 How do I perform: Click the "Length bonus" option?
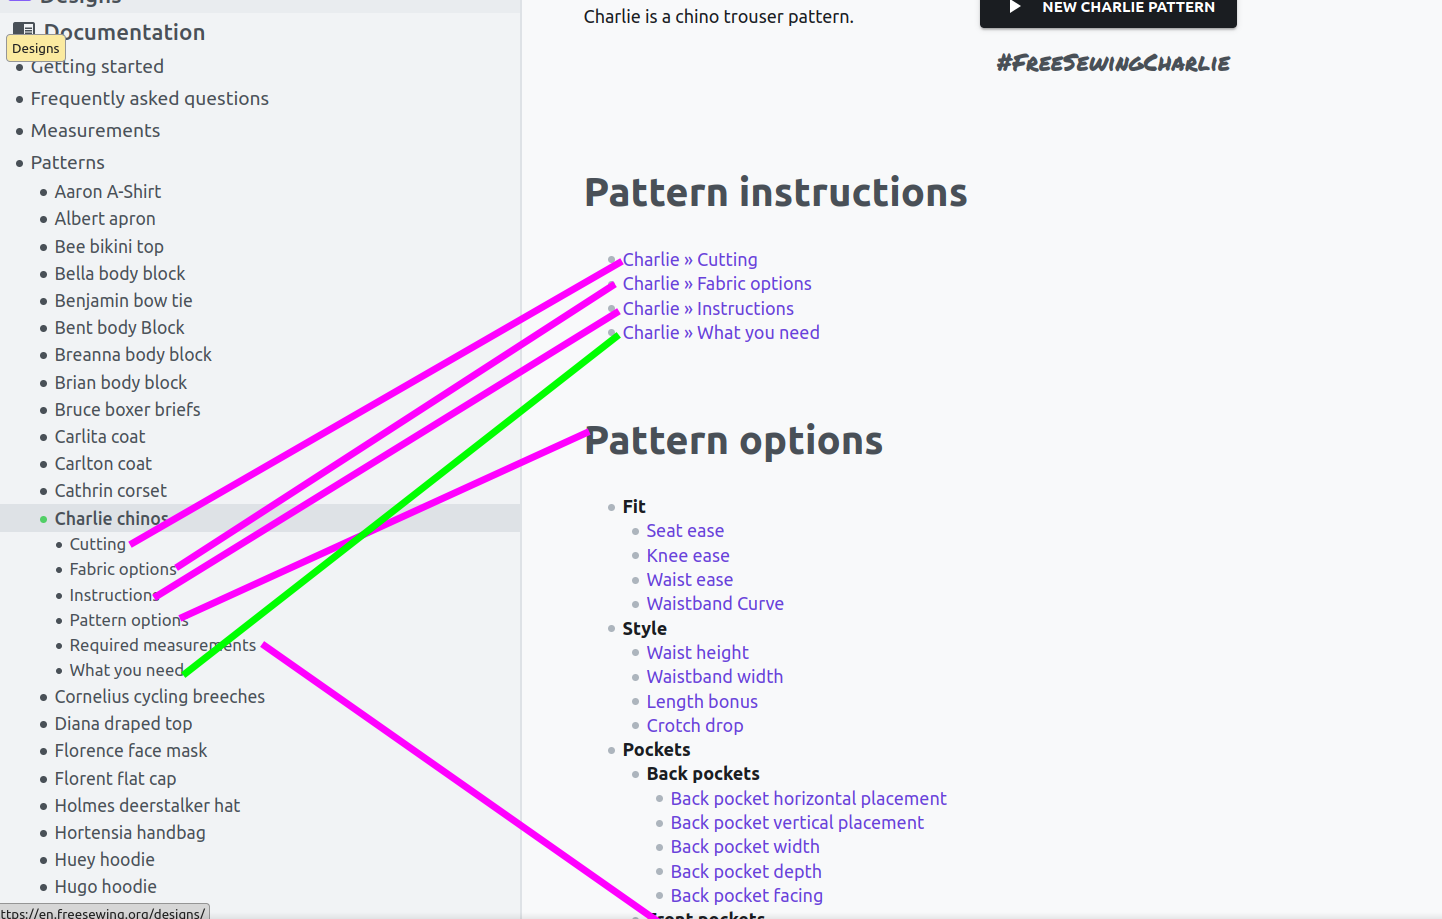tap(702, 701)
